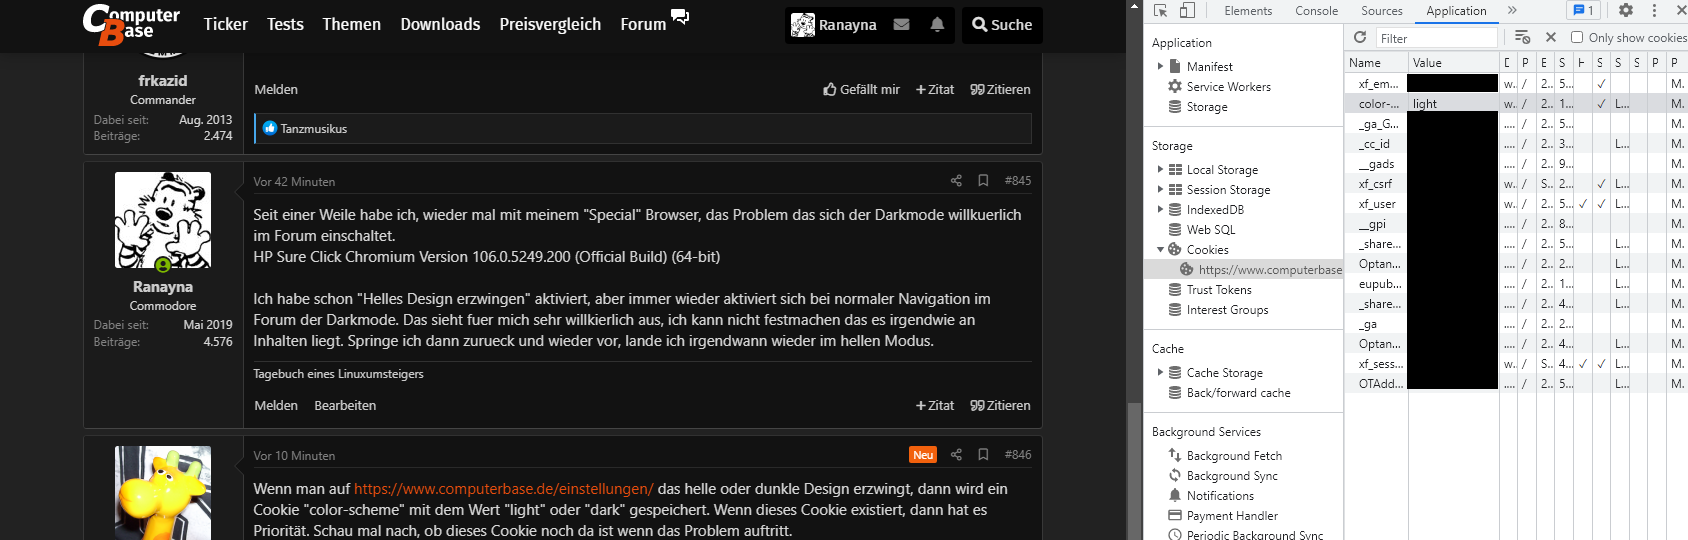Follow the computerbase.de/einstellungen link
This screenshot has height=540, width=1688.
503,489
